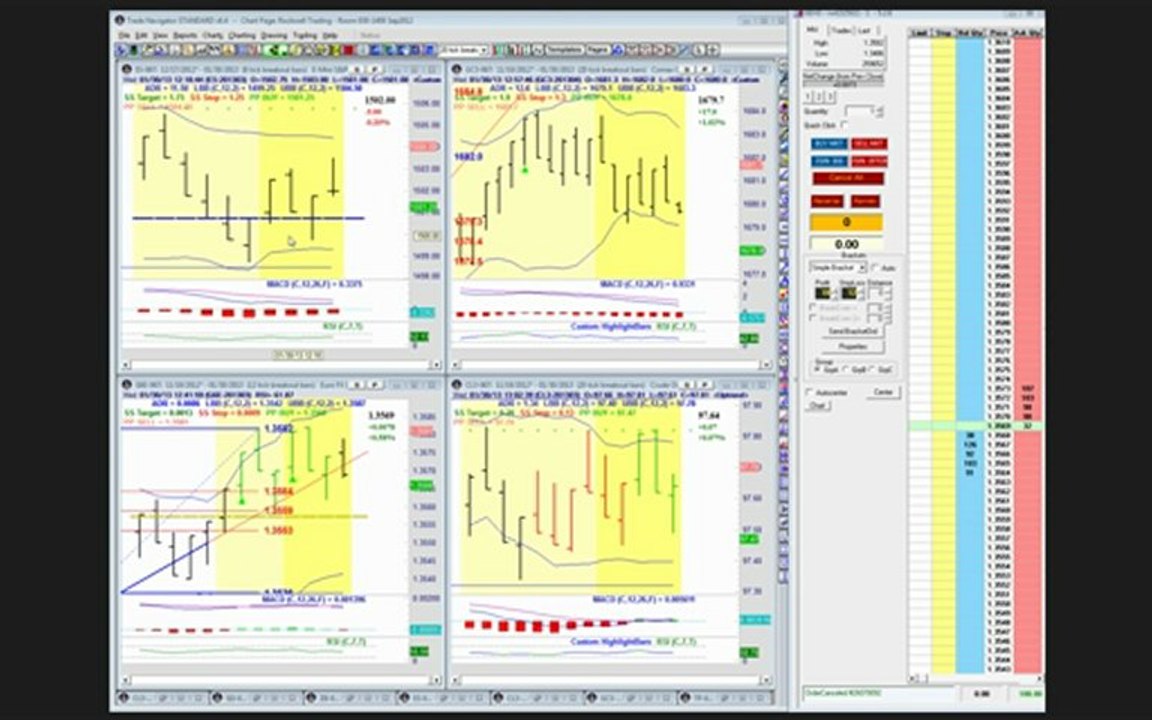The height and width of the screenshot is (720, 1152).
Task: Click the Chart button in order panel
Action: click(x=818, y=406)
